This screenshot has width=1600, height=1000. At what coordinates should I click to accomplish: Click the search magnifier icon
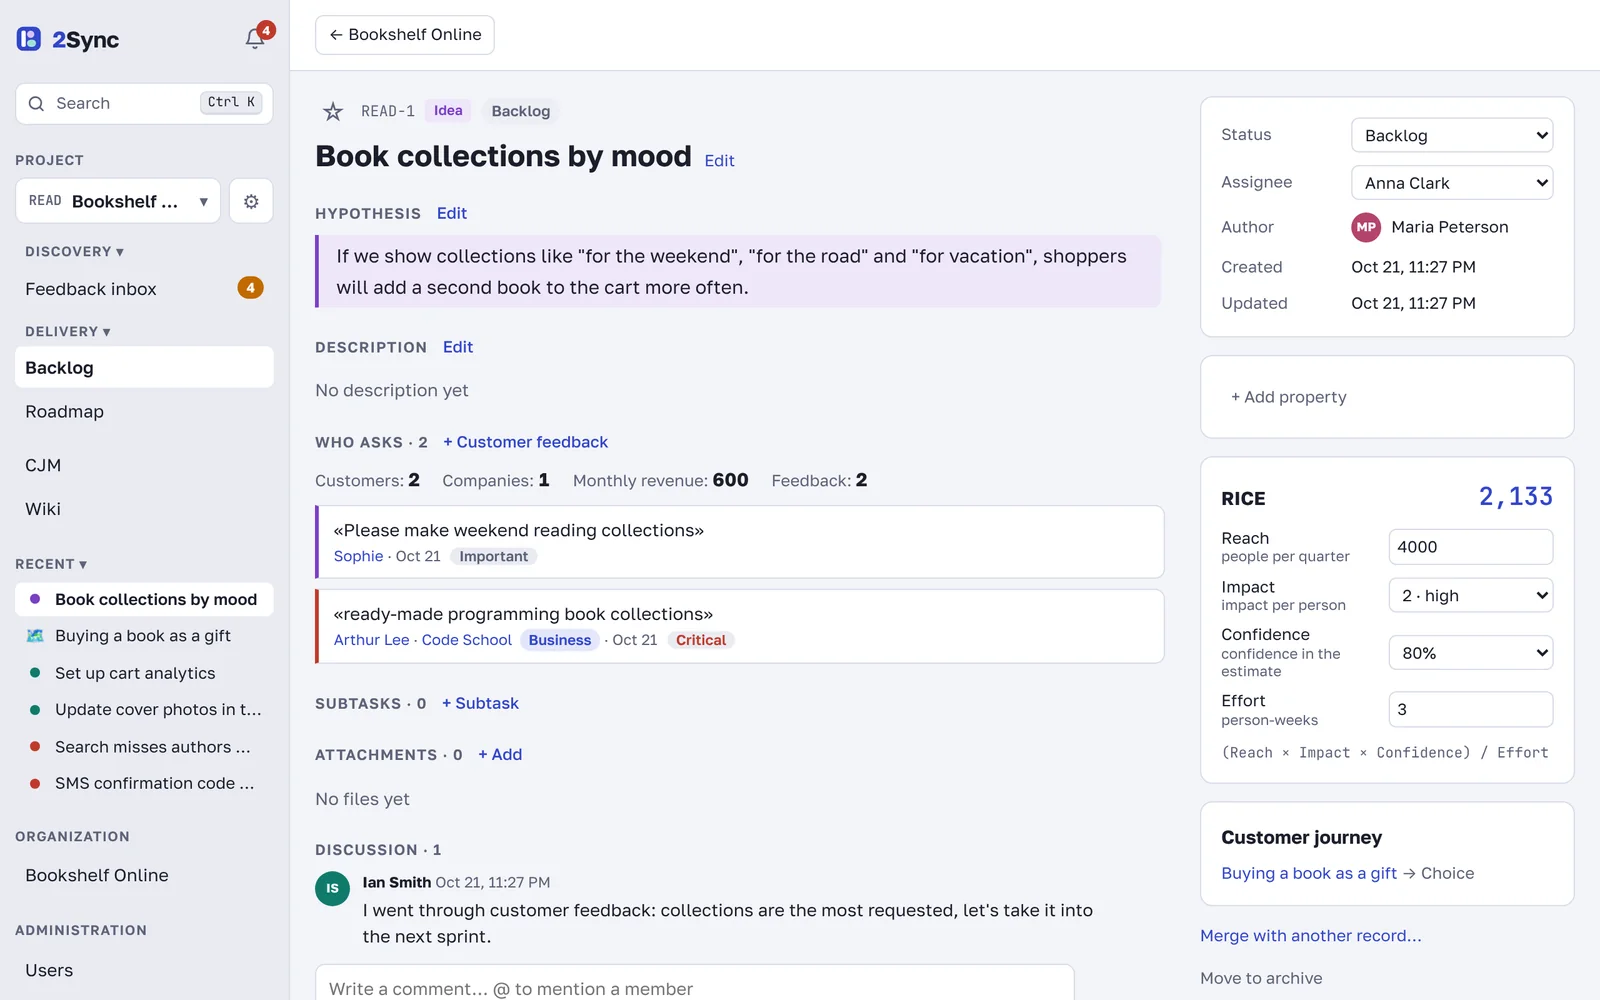tap(37, 103)
